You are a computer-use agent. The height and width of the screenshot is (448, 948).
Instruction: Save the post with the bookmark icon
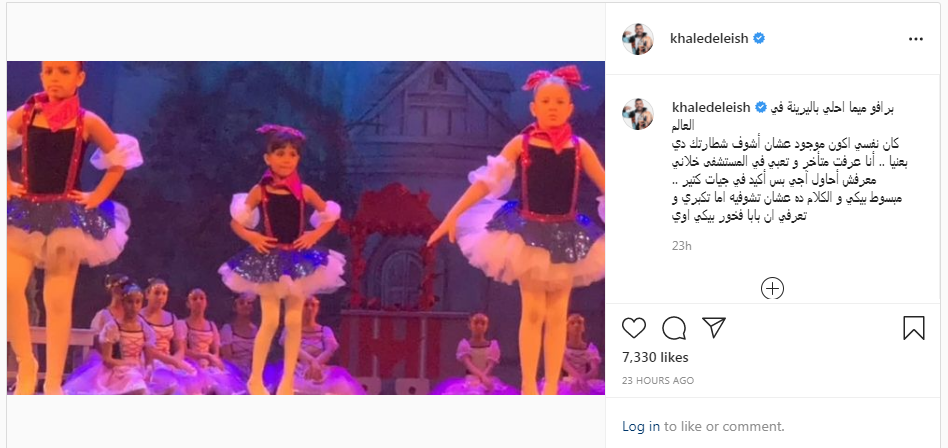(x=914, y=328)
